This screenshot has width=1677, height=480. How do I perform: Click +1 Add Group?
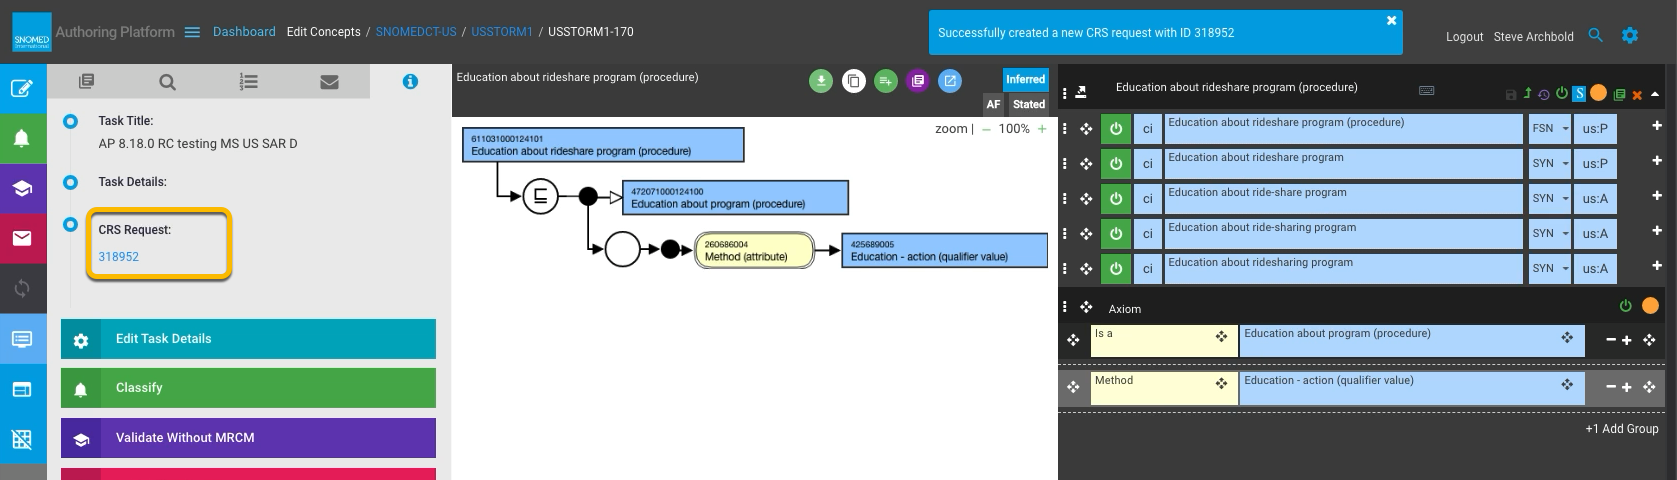click(x=1621, y=428)
